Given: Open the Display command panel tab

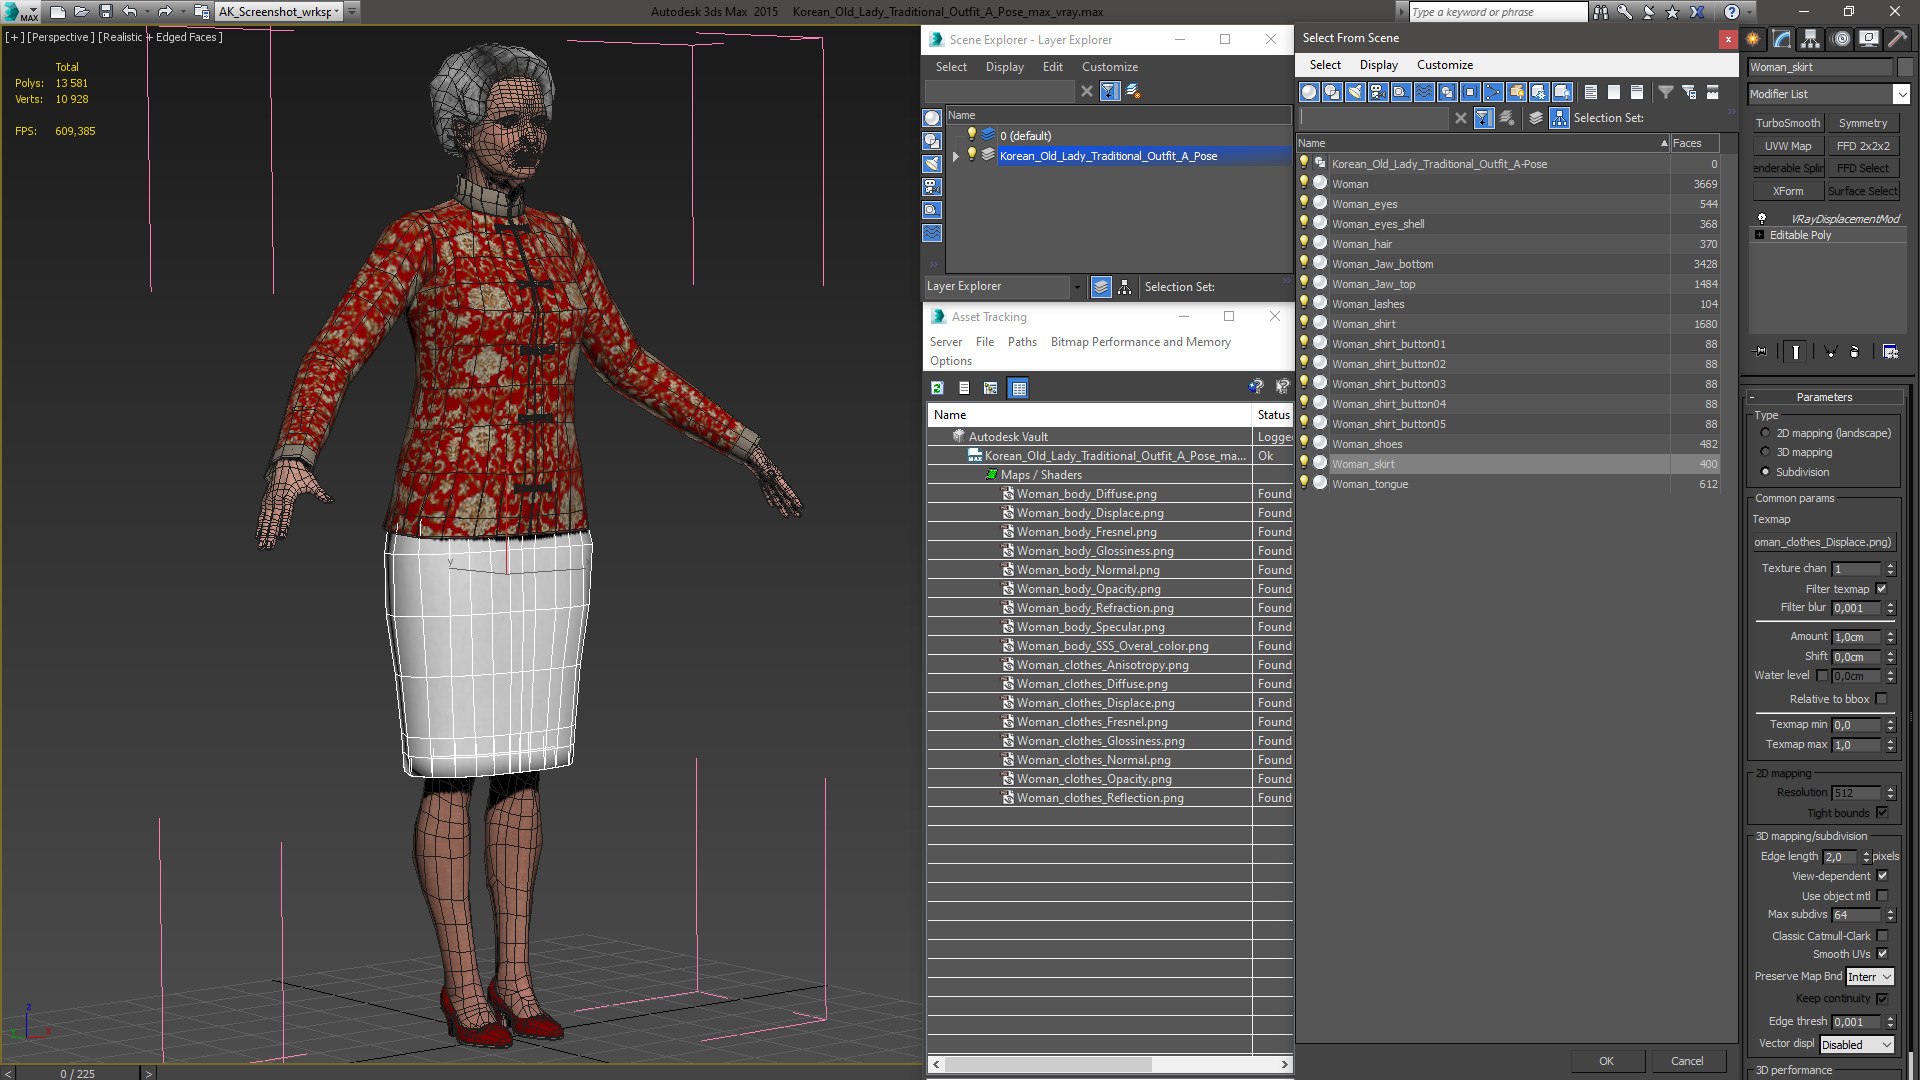Looking at the screenshot, I should click(x=1868, y=39).
